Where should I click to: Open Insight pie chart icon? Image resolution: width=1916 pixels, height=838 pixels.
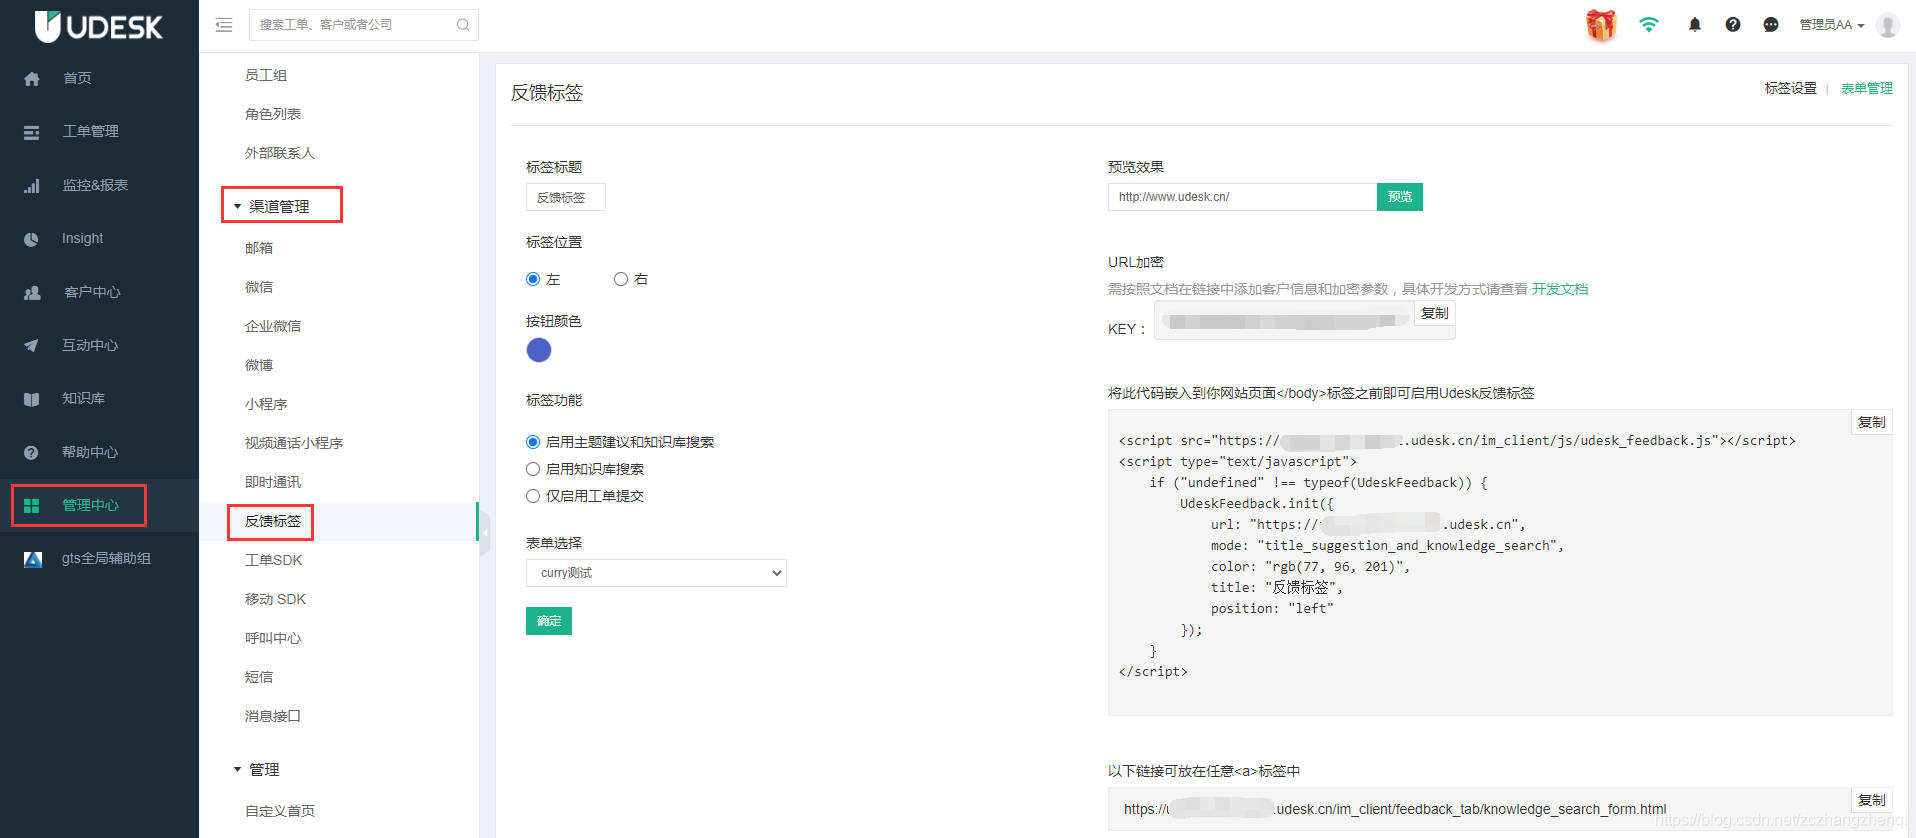[x=32, y=239]
